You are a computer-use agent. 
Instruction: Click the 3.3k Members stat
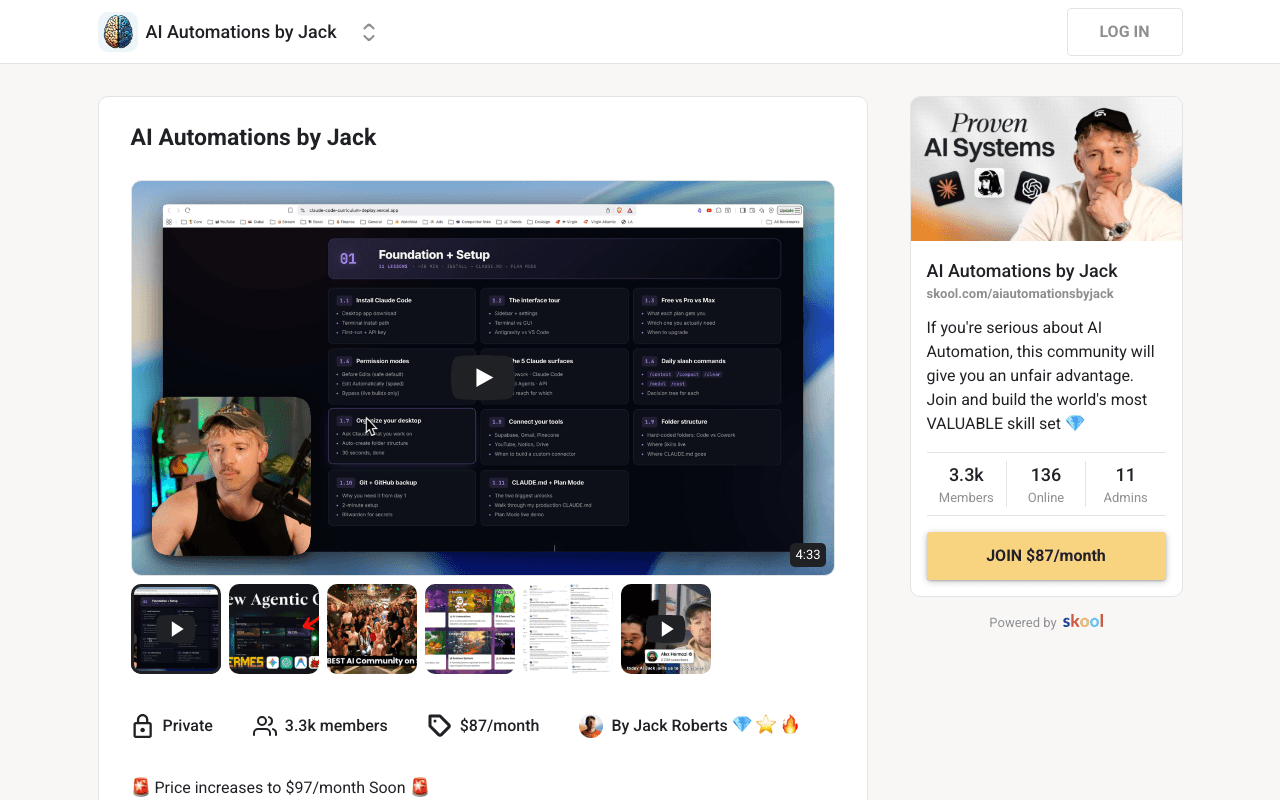(966, 484)
